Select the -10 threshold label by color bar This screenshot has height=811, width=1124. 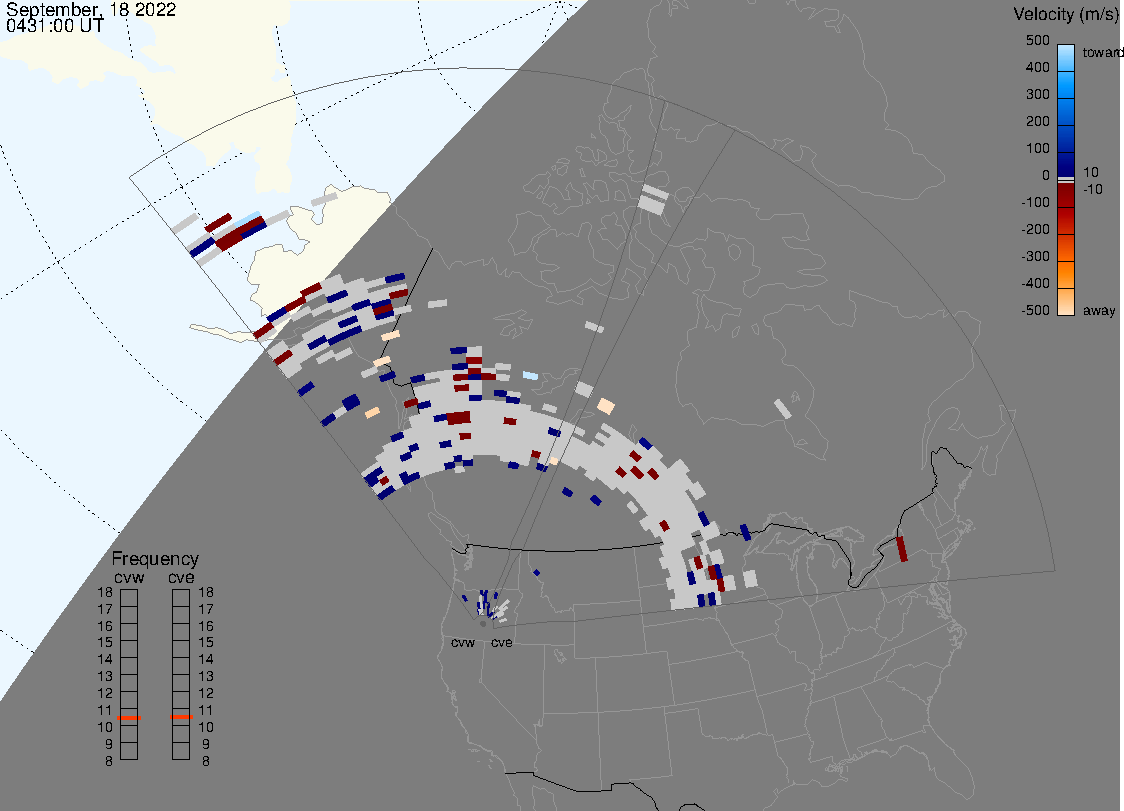tap(1092, 189)
